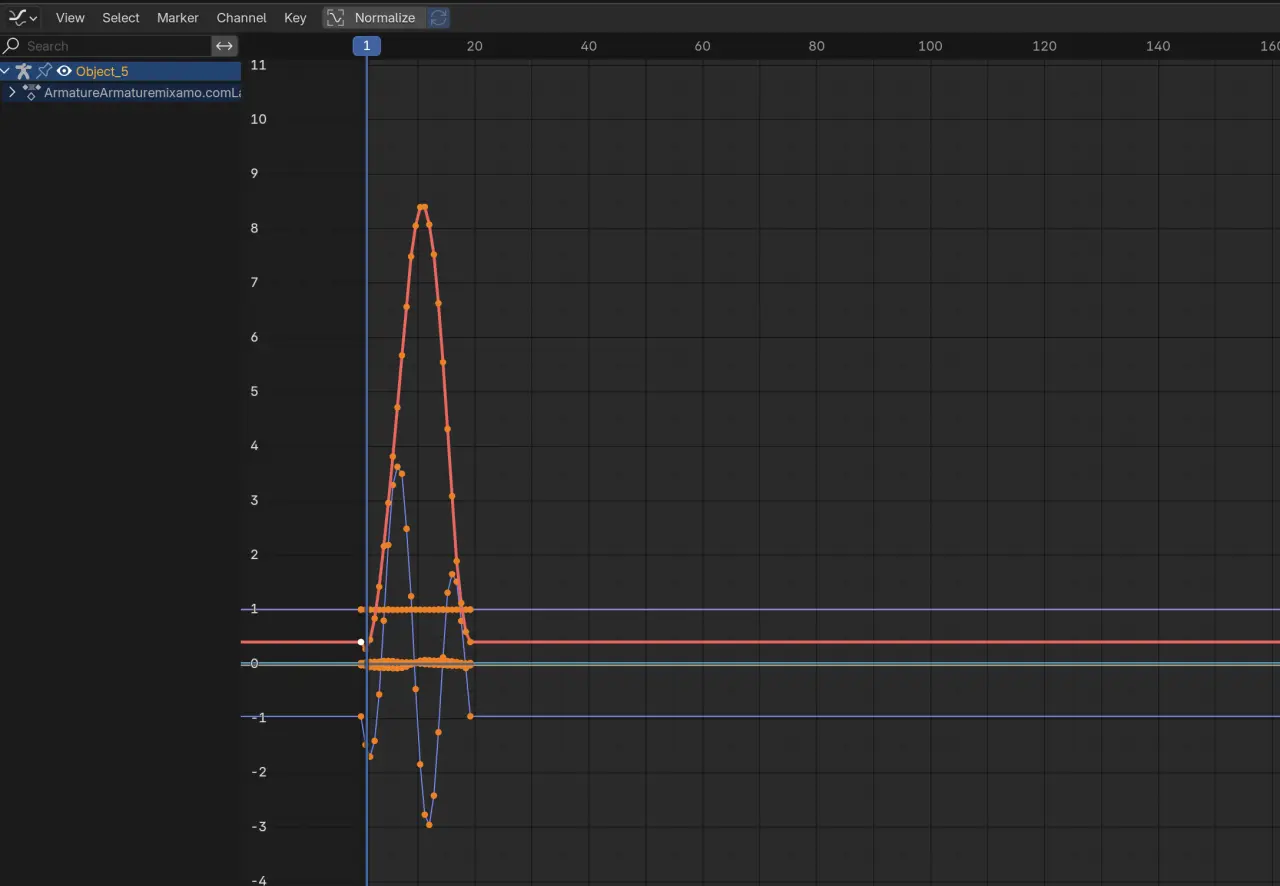Expand the ArmatureArmaturemixamo.com action
1280x886 pixels.
(12, 92)
